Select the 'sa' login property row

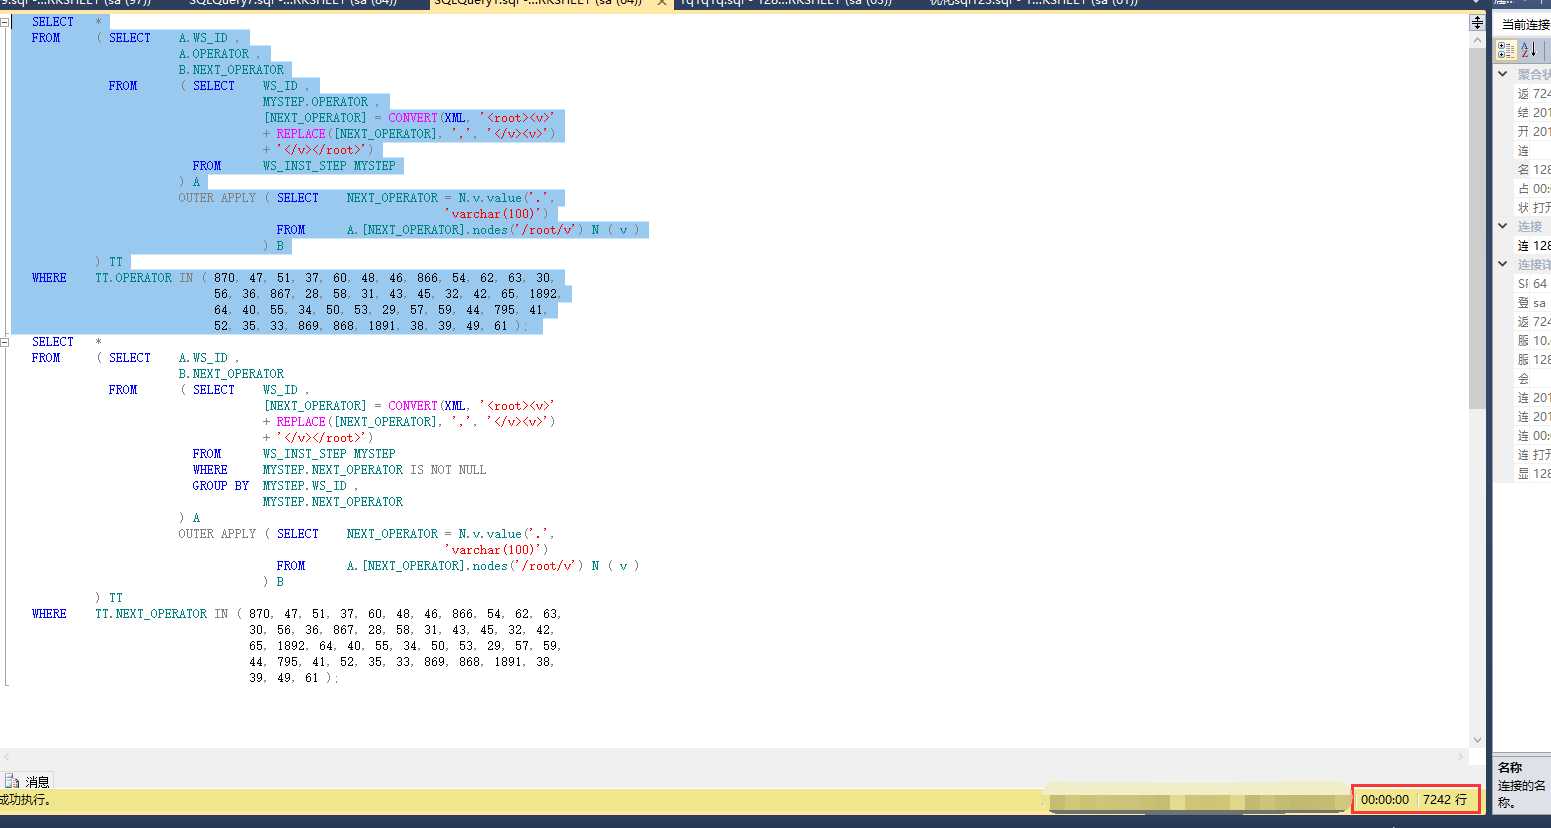[1534, 303]
